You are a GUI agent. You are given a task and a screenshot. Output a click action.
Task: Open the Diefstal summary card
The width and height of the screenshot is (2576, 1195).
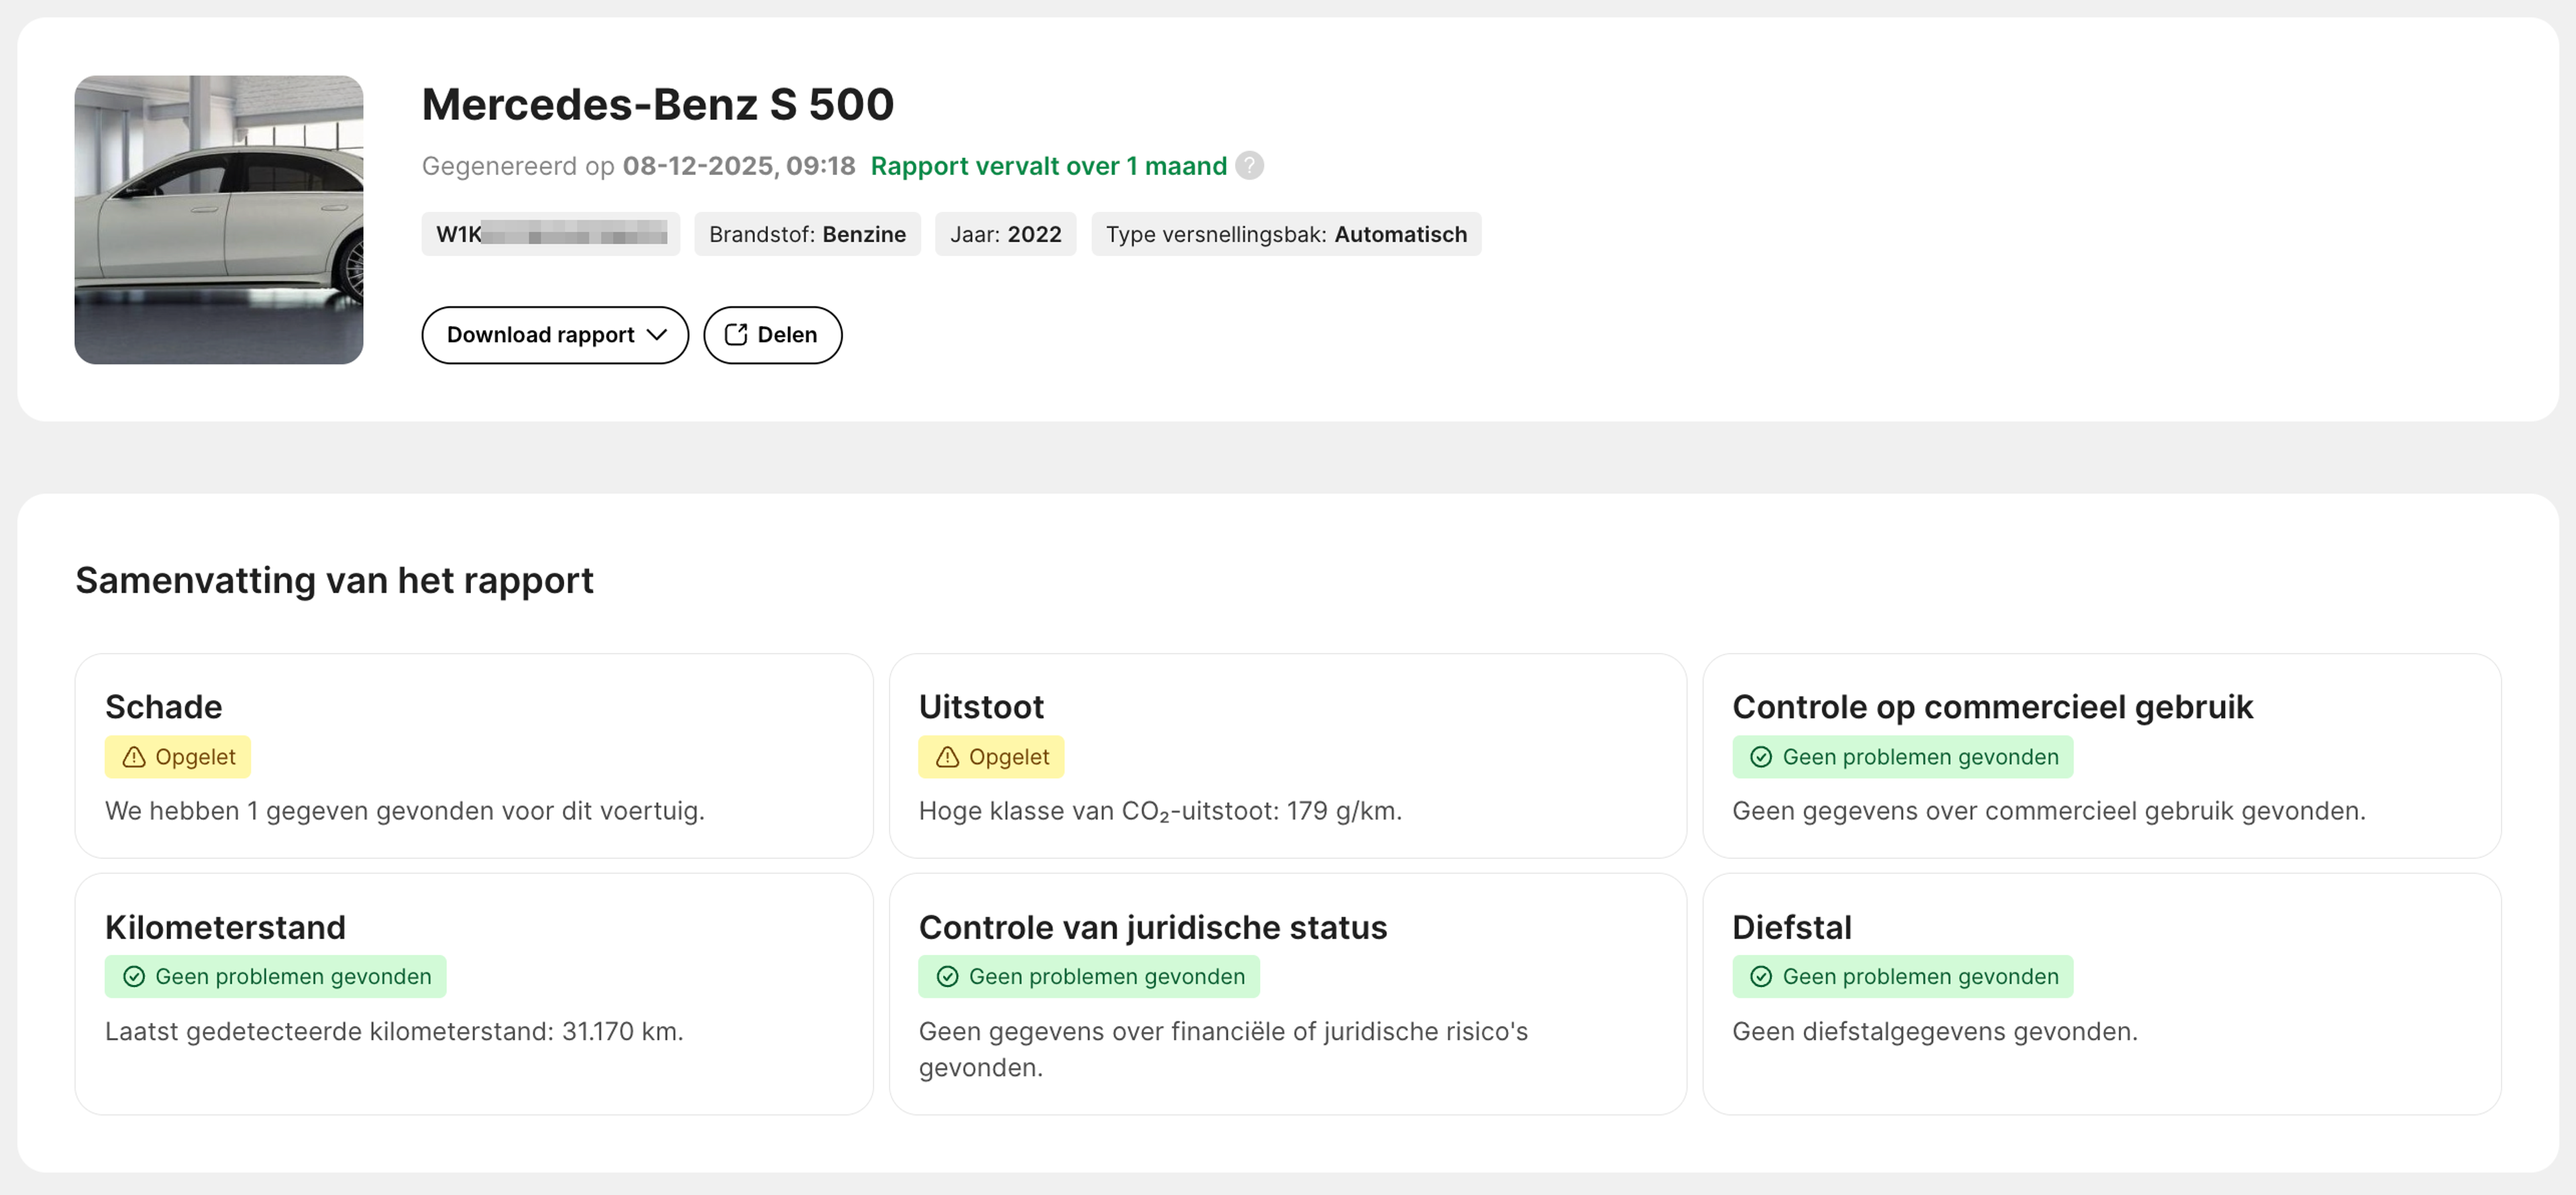[2101, 993]
